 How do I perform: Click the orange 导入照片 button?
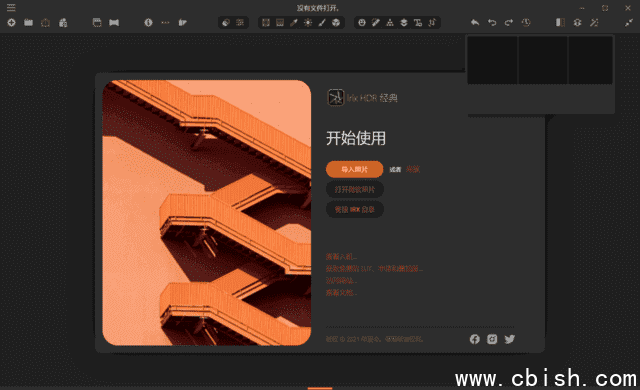(354, 169)
